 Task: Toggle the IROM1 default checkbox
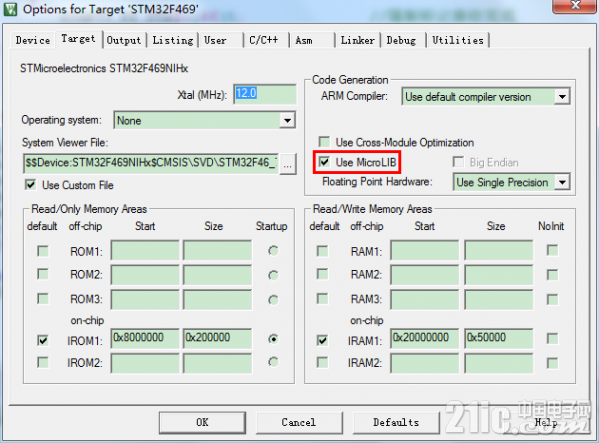(43, 340)
